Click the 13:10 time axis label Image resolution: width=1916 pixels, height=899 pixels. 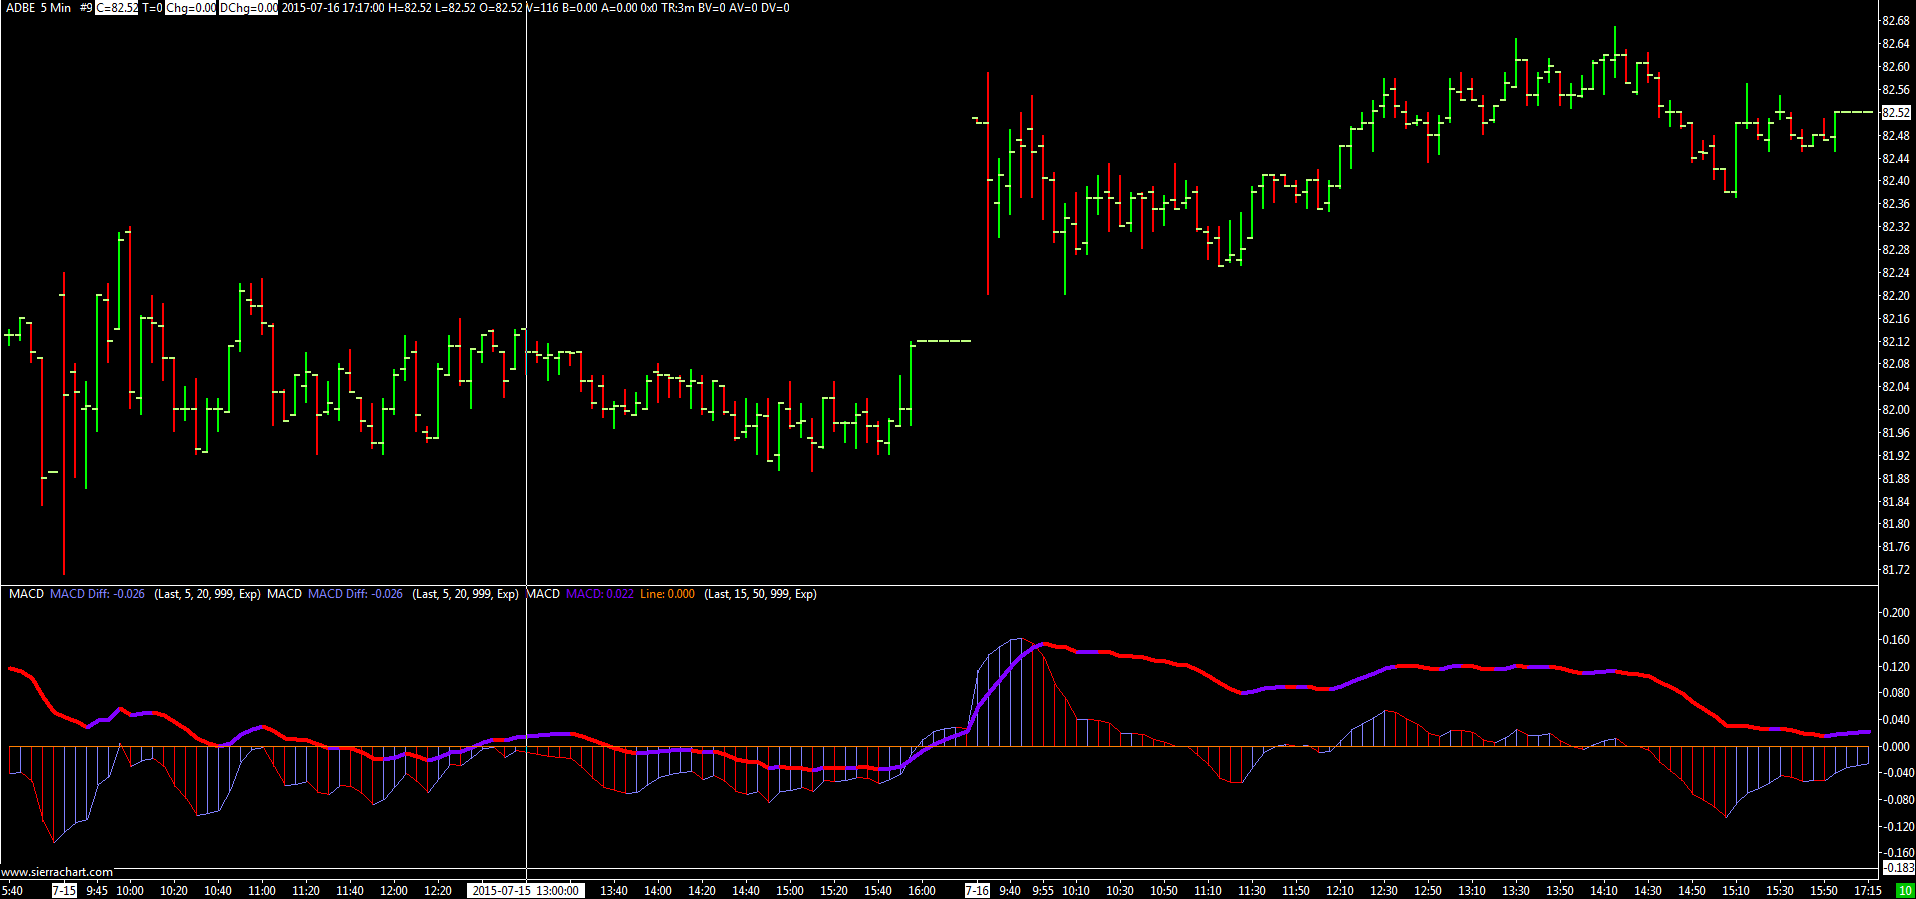click(1472, 891)
